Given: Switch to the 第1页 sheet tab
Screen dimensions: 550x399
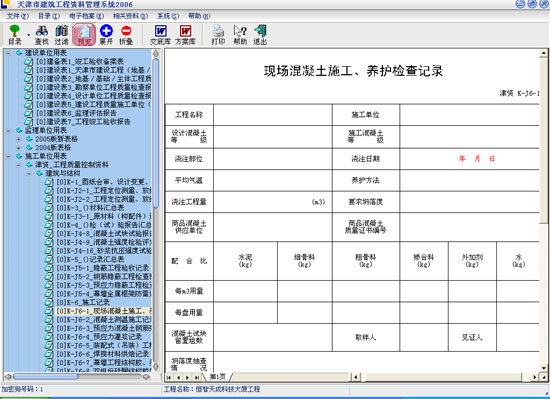Looking at the screenshot, I should pos(217,377).
